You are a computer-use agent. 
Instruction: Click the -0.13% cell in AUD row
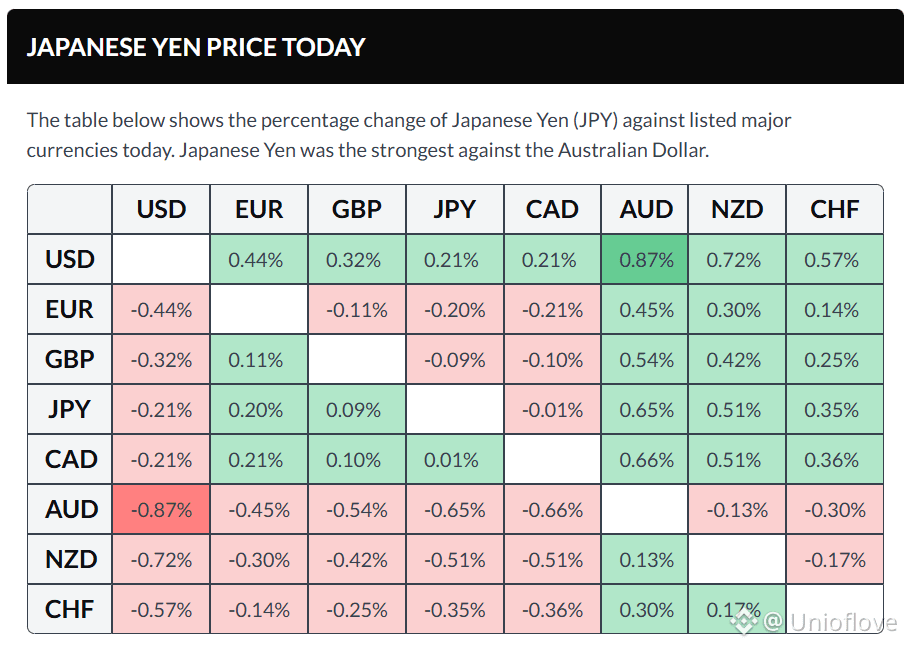[737, 510]
